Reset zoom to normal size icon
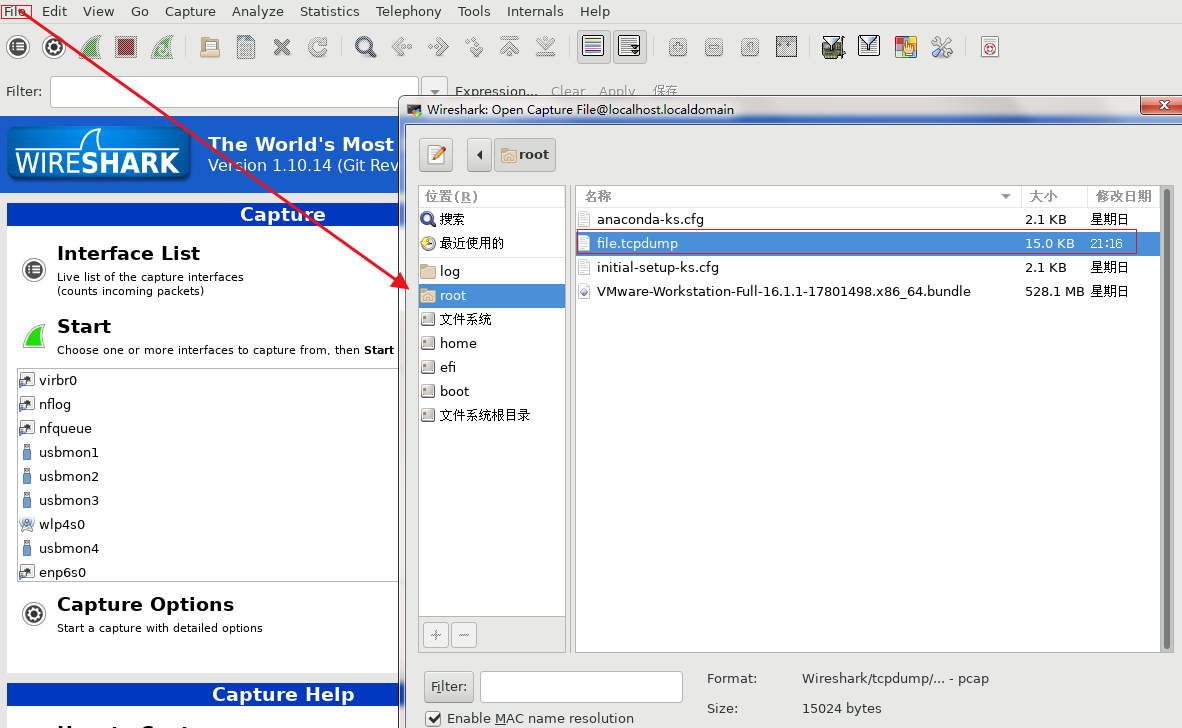 749,47
